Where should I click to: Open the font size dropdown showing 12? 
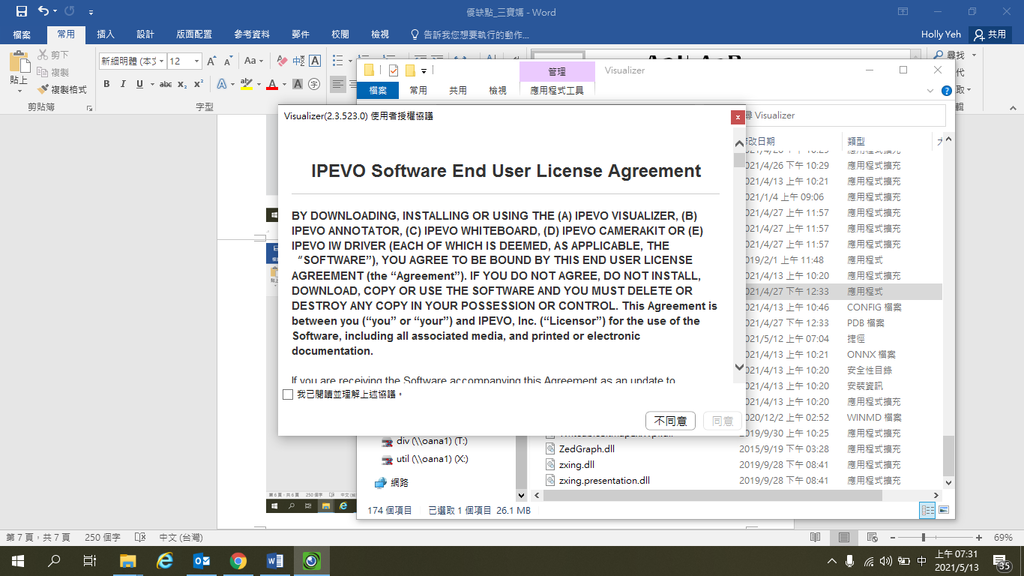pos(196,61)
